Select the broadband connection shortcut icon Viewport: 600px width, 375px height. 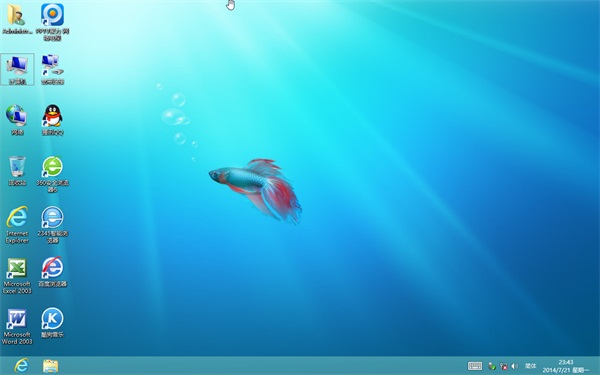point(52,69)
